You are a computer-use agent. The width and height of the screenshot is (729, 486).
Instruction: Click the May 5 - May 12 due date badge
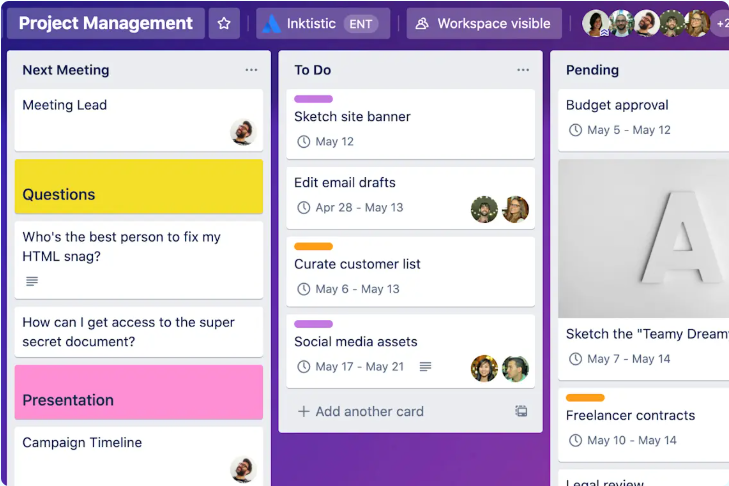coord(619,130)
